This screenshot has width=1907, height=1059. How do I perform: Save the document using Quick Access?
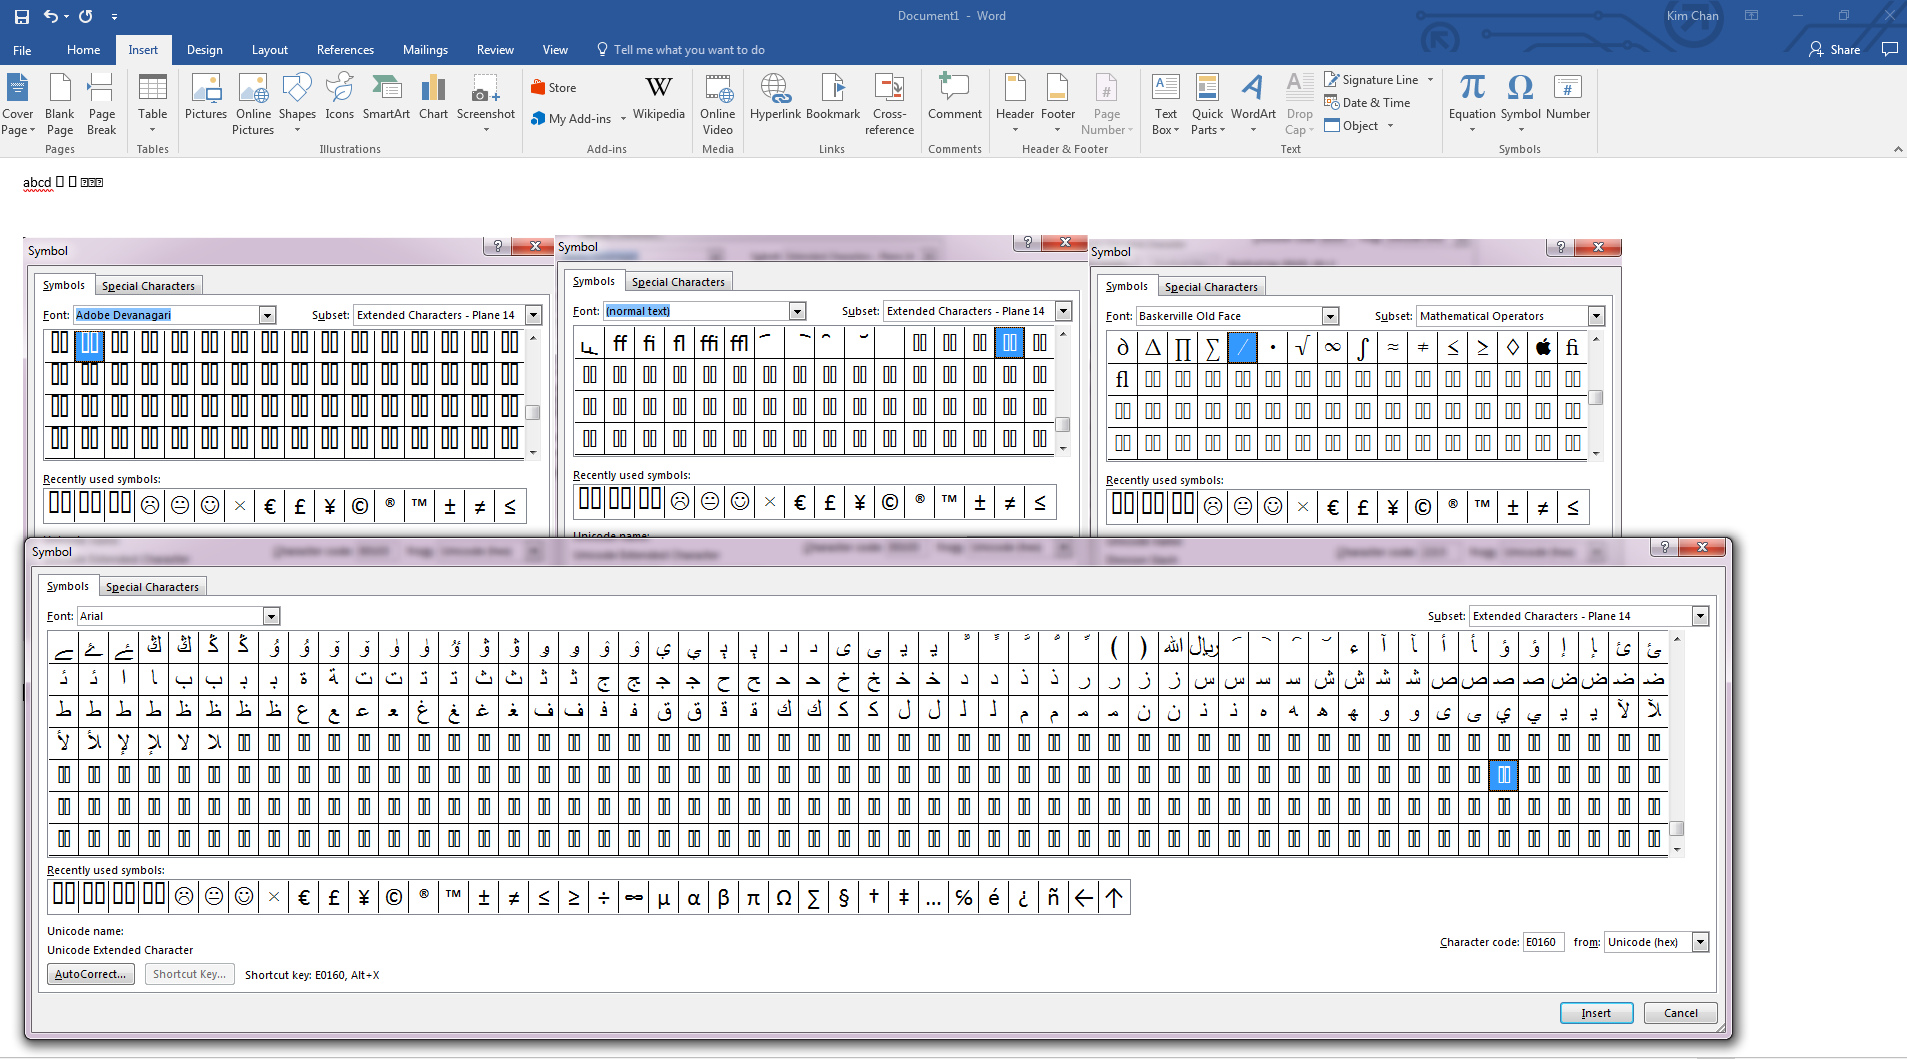21,16
